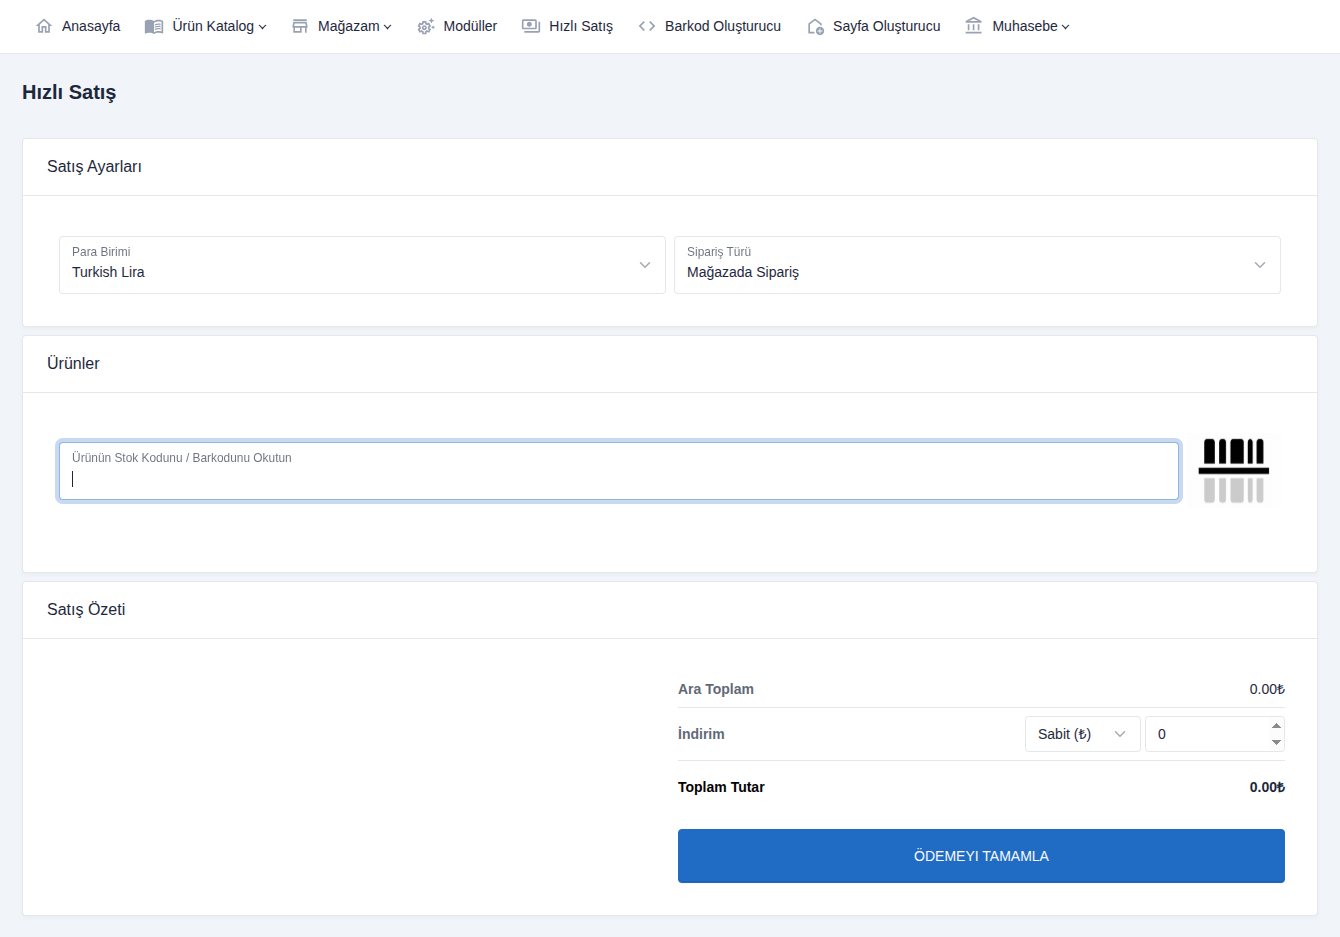Open the Mağazam menu

pyautogui.click(x=354, y=26)
